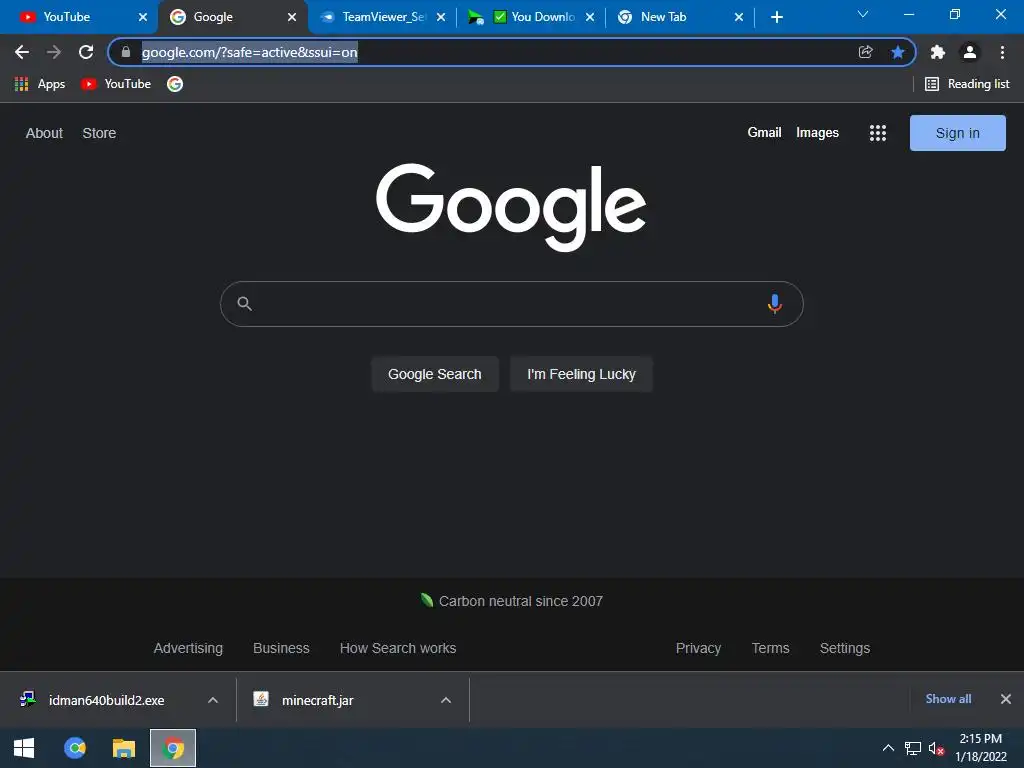The width and height of the screenshot is (1024, 768).
Task: Open the Windows Start menu
Action: tap(24, 748)
